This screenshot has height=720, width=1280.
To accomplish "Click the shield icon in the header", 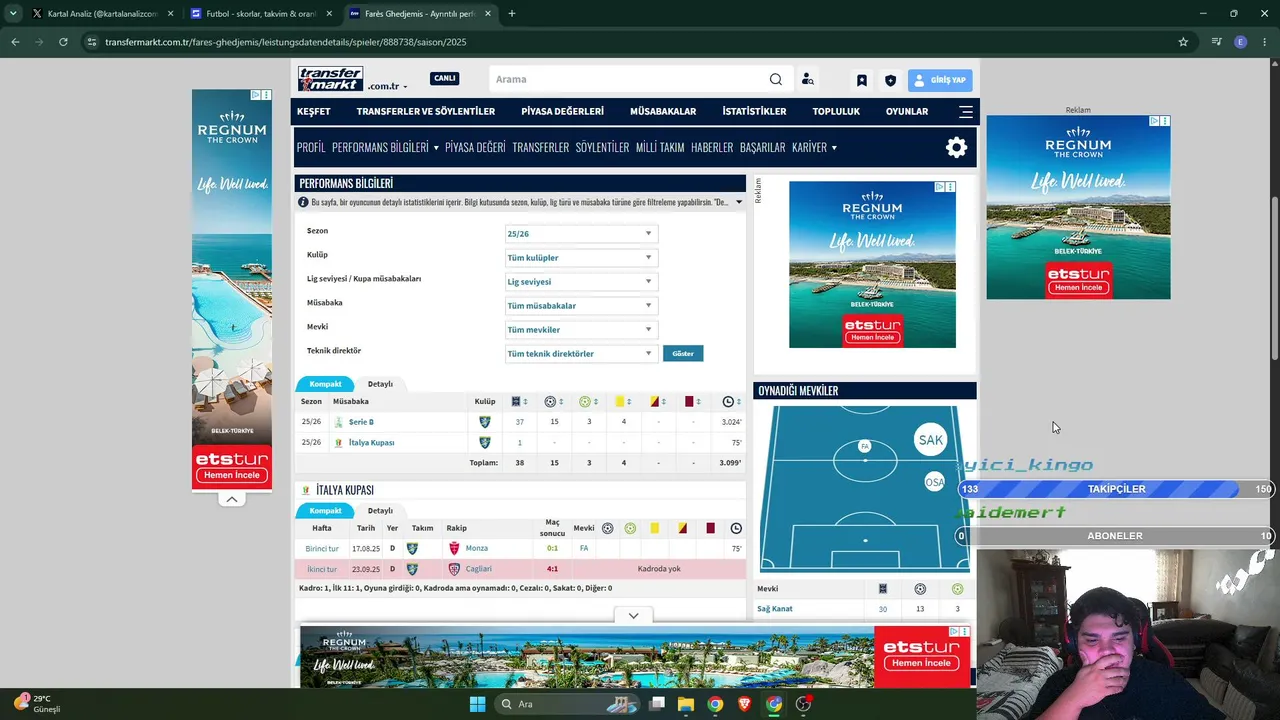I will point(890,80).
